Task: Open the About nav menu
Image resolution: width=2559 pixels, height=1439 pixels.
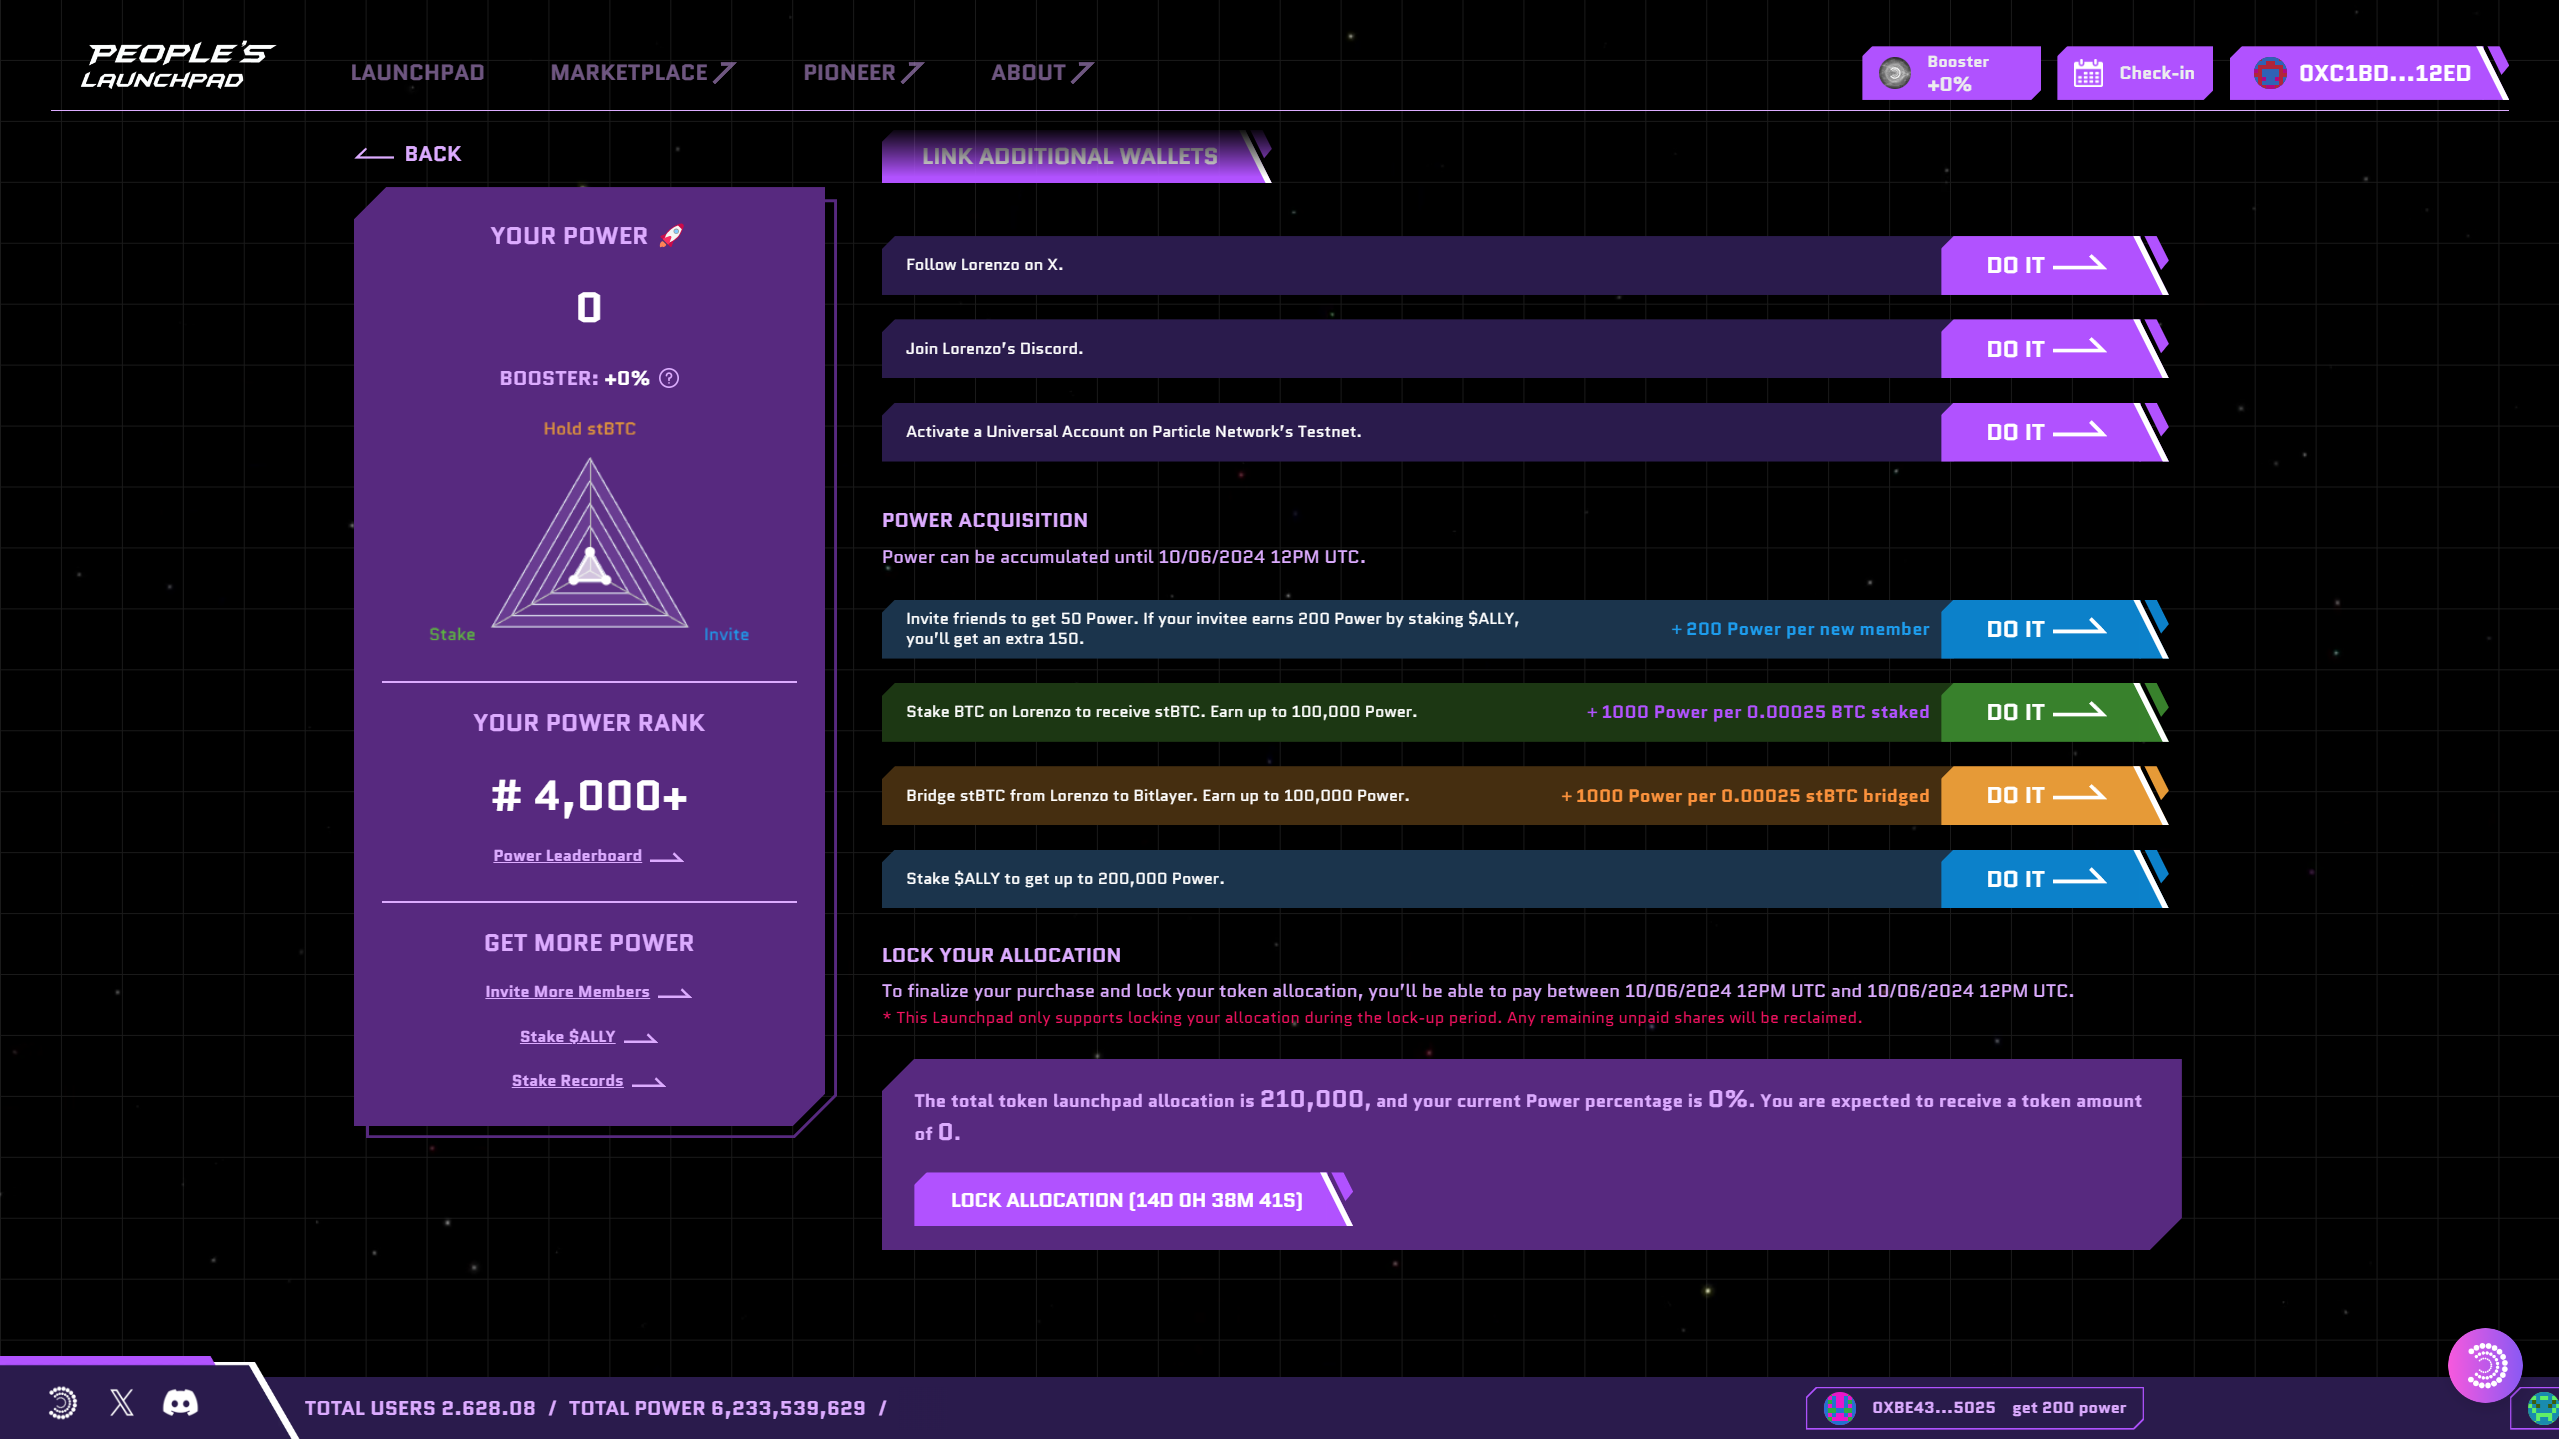Action: pos(1041,73)
